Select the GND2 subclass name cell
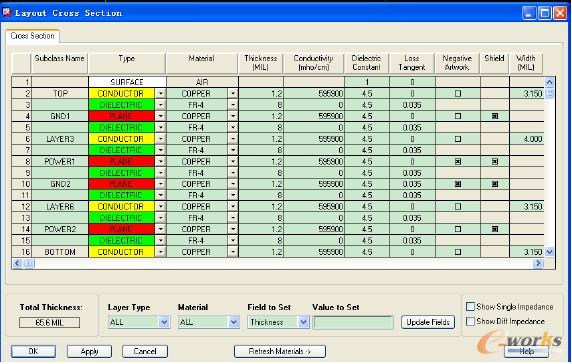This screenshot has height=364, width=572. pos(60,184)
